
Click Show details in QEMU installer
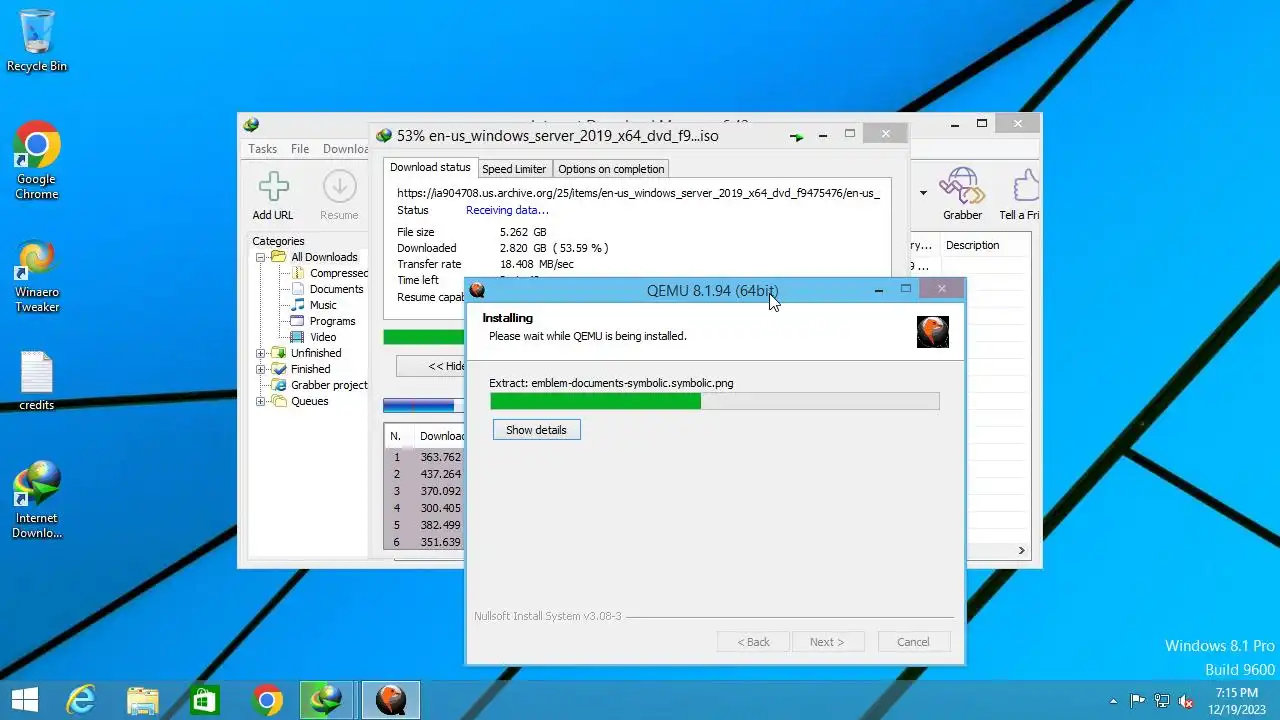coord(536,430)
